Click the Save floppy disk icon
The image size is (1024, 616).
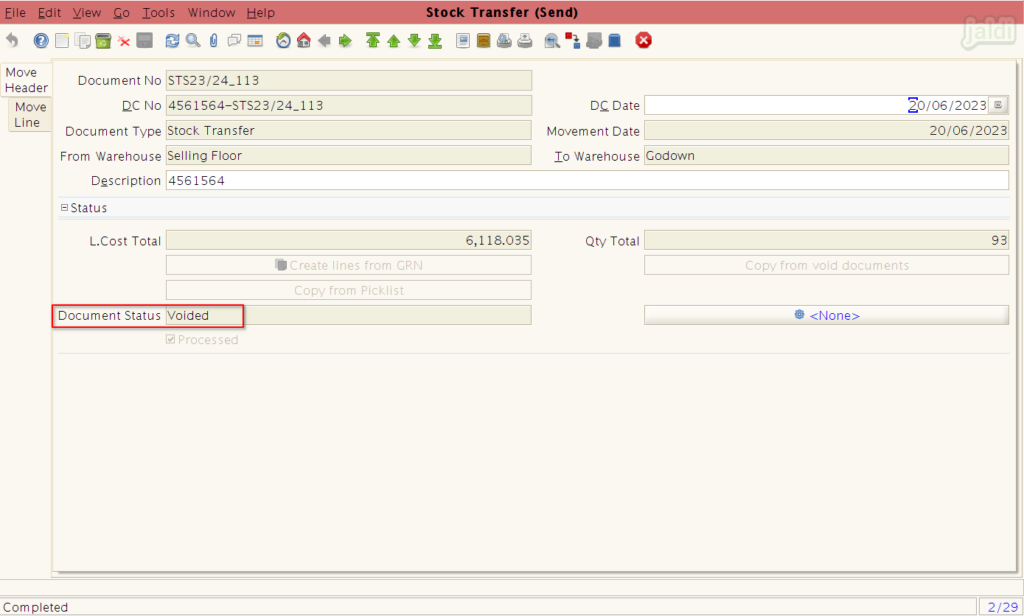(144, 41)
